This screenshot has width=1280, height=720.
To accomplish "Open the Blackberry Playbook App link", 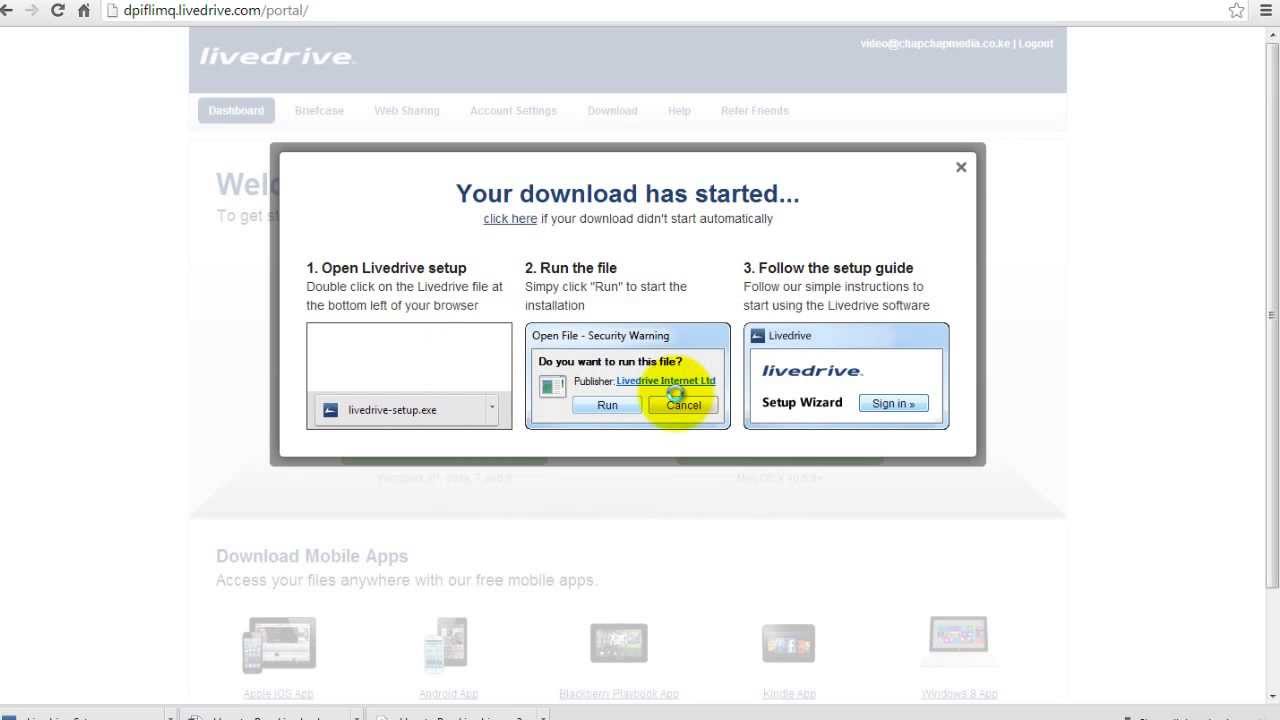I will coord(619,694).
